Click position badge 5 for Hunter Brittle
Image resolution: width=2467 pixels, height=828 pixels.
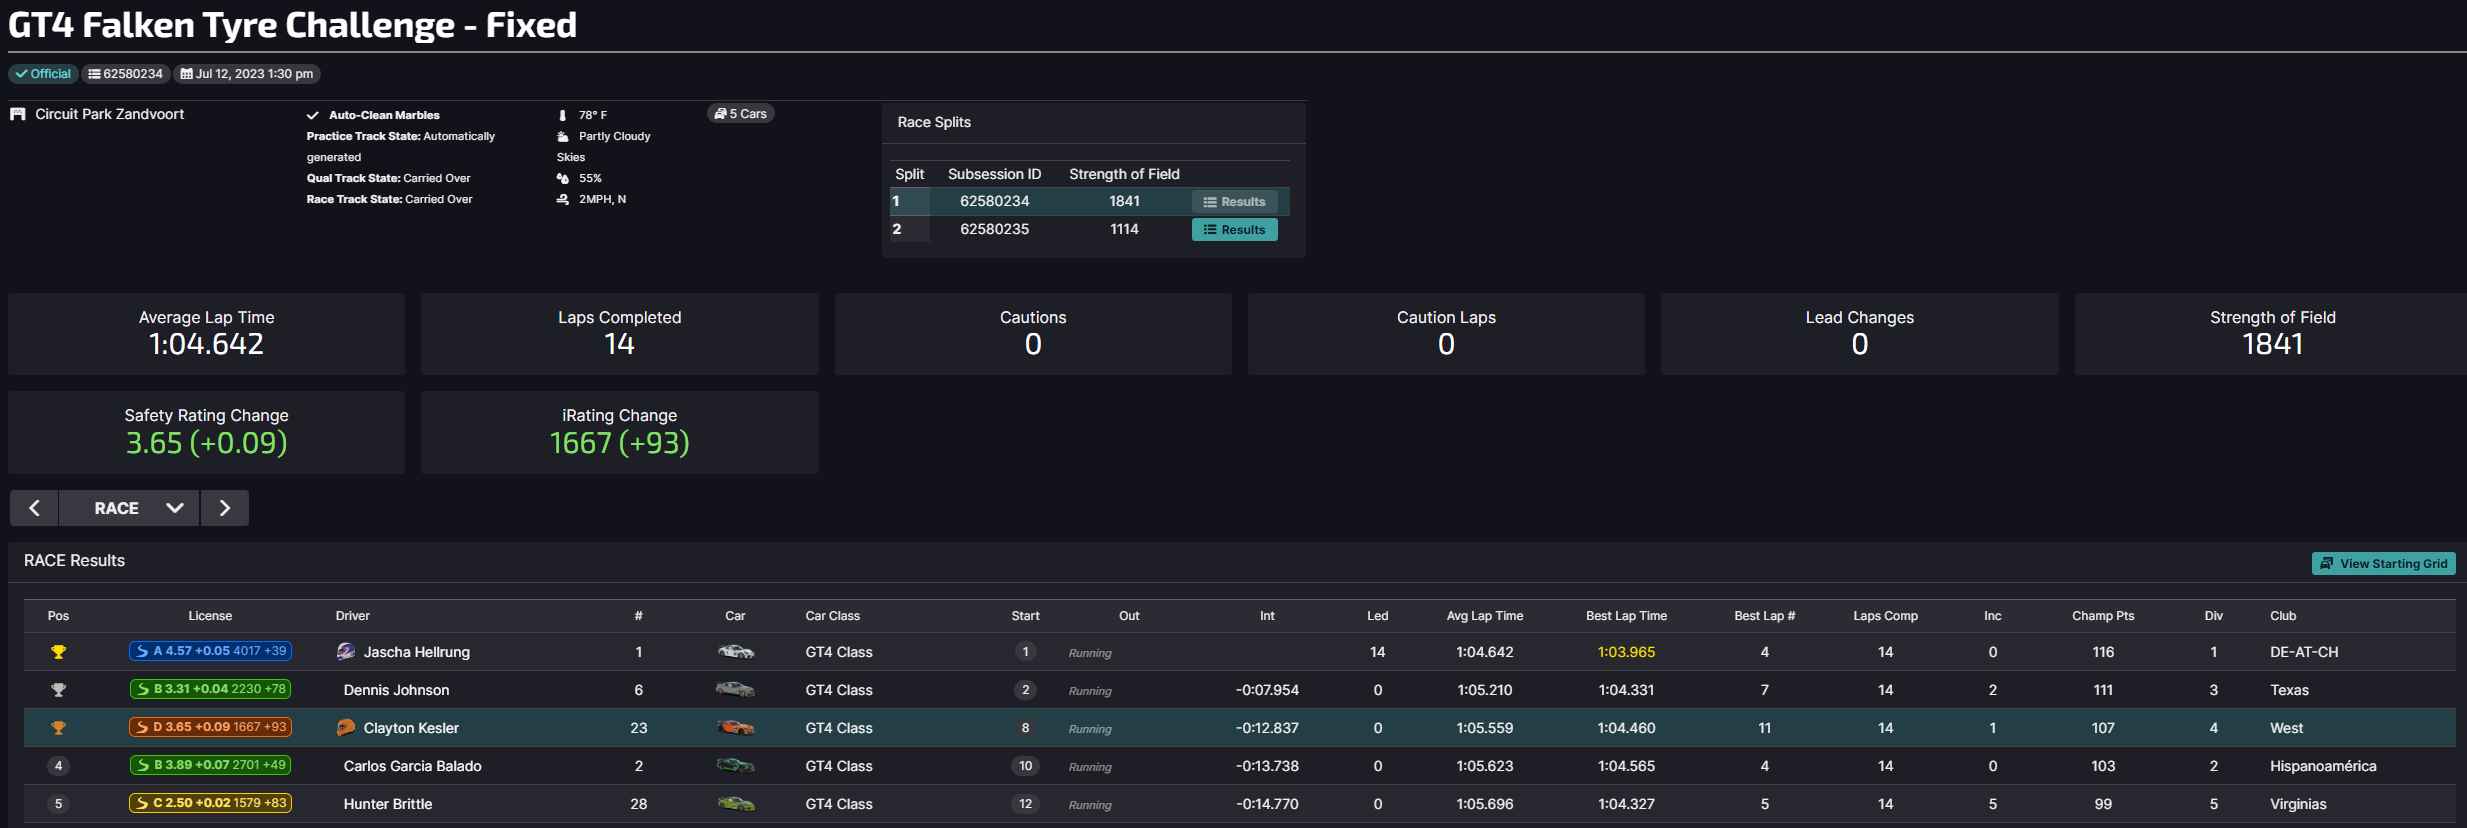pyautogui.click(x=59, y=804)
